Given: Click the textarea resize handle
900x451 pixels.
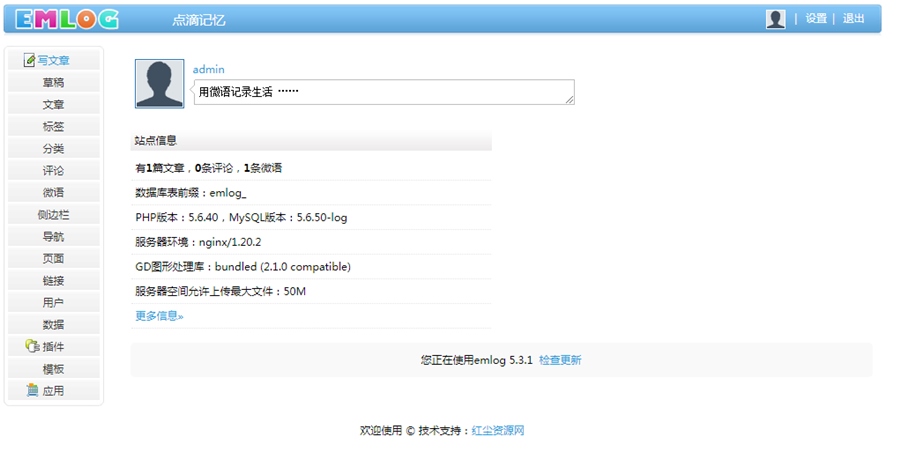Looking at the screenshot, I should tap(569, 100).
